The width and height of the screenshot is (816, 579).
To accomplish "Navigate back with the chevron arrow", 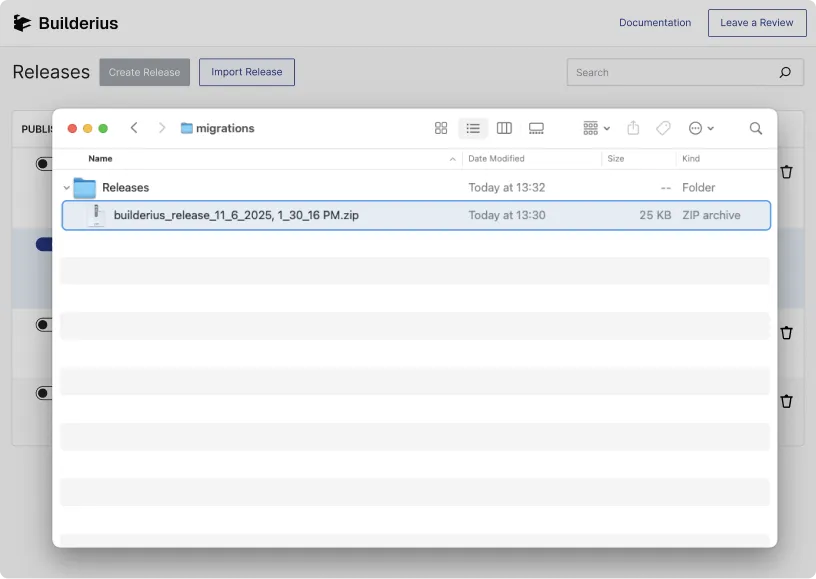I will (134, 128).
